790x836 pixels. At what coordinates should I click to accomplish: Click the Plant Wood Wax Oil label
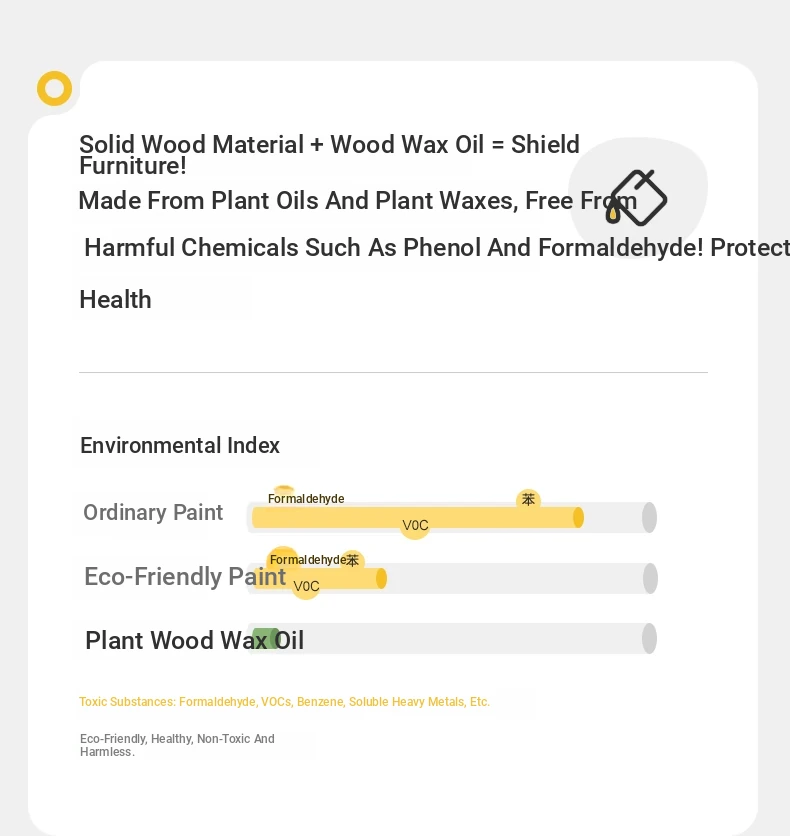tap(195, 640)
